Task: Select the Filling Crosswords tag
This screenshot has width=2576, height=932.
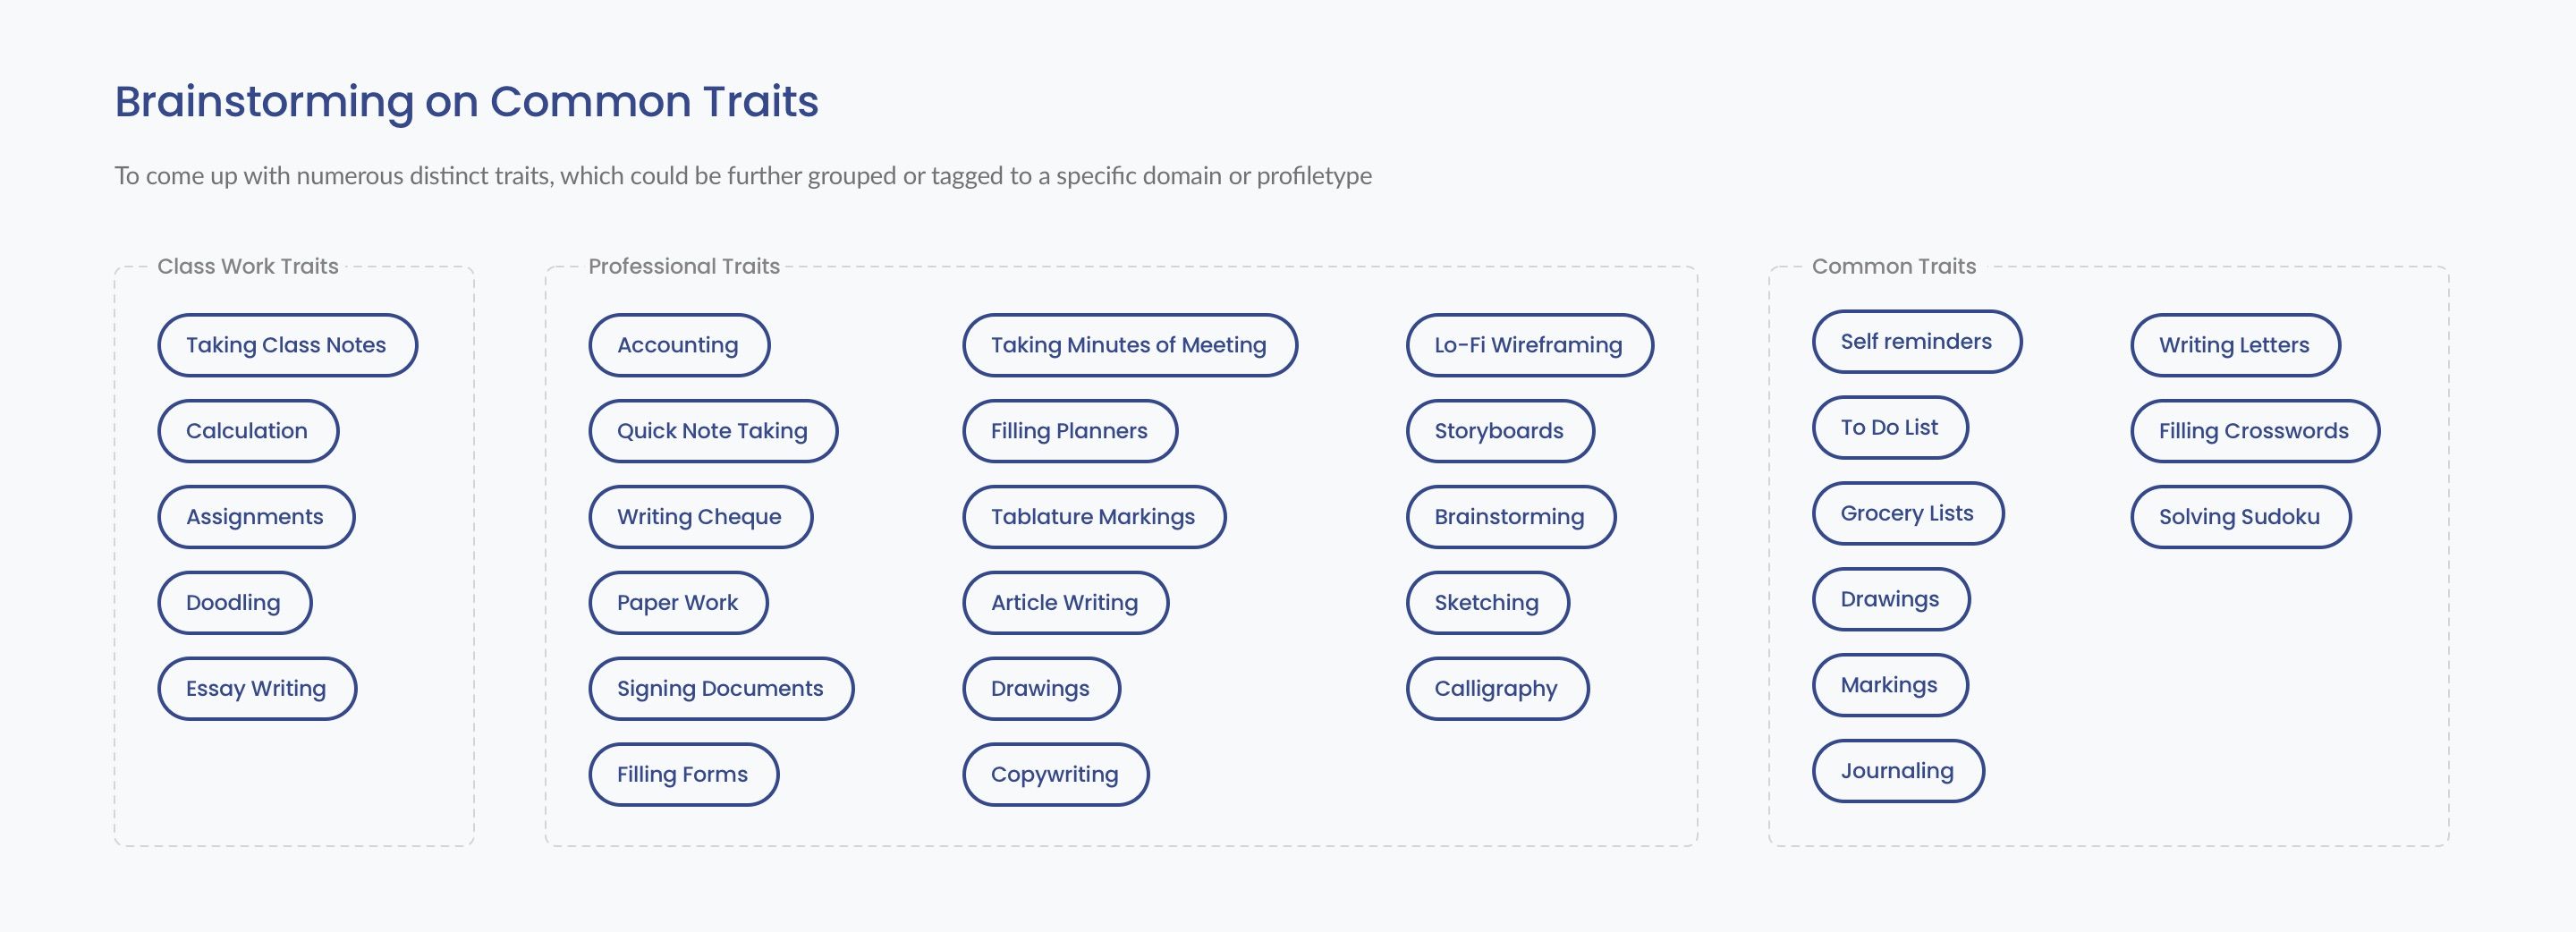Action: pyautogui.click(x=2255, y=431)
